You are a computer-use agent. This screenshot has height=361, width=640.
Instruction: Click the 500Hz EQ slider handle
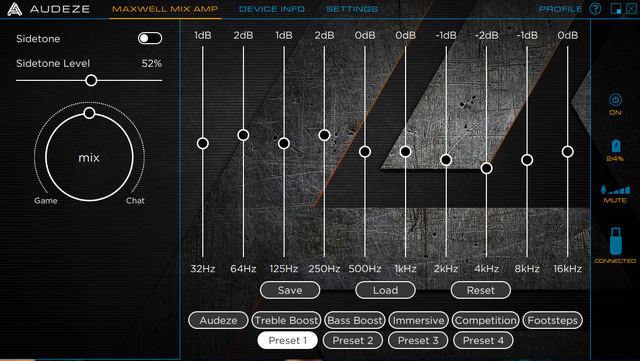364,152
